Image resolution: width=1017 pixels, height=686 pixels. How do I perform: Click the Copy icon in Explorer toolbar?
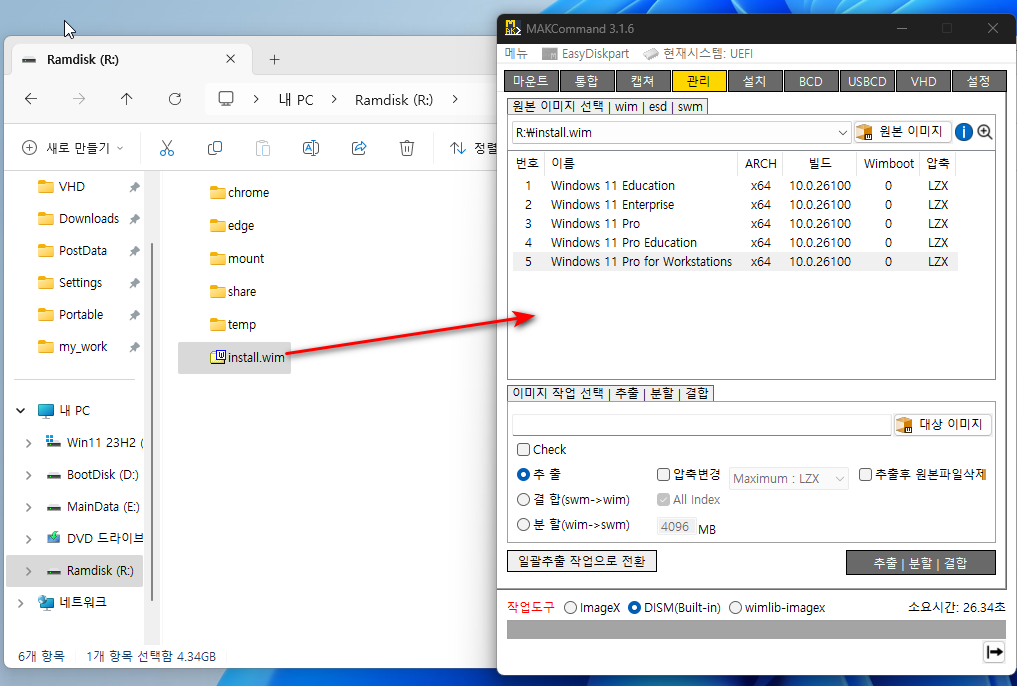215,148
